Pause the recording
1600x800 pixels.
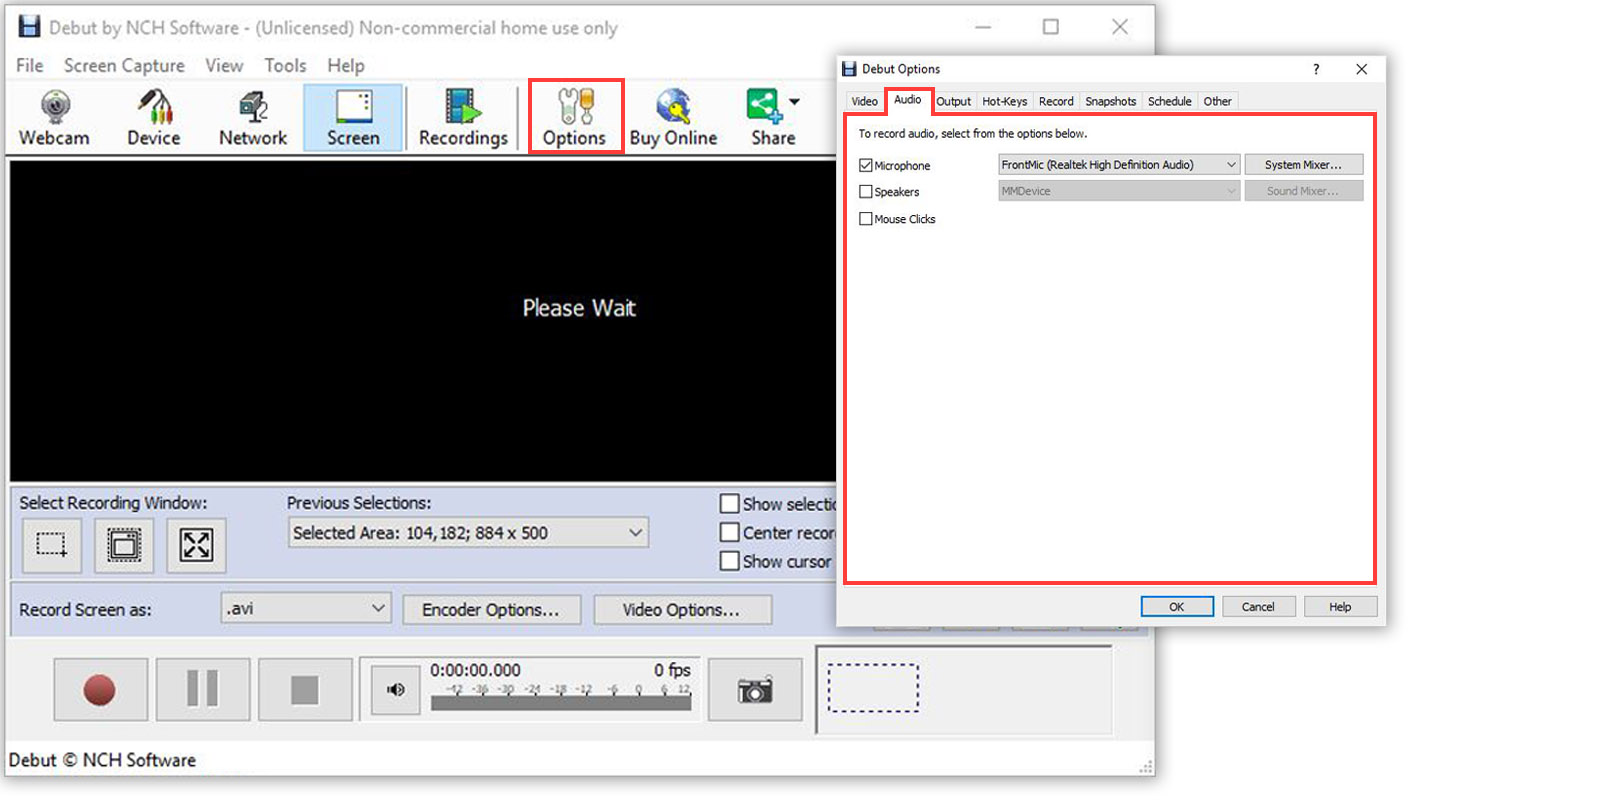coord(203,689)
